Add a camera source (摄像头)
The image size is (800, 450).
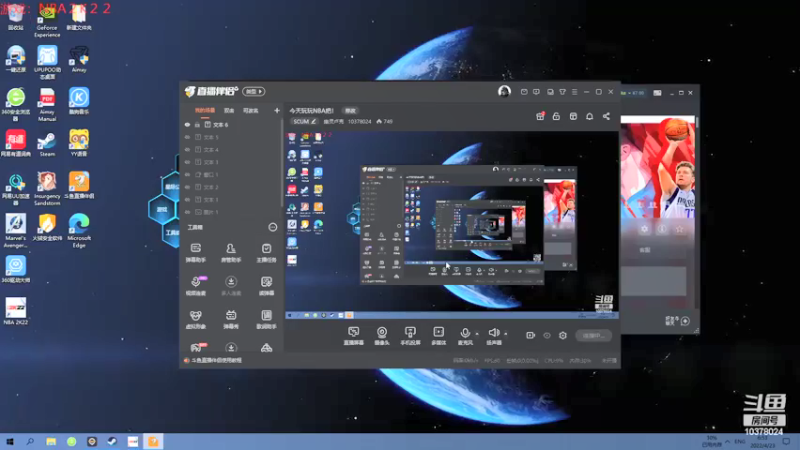[382, 336]
